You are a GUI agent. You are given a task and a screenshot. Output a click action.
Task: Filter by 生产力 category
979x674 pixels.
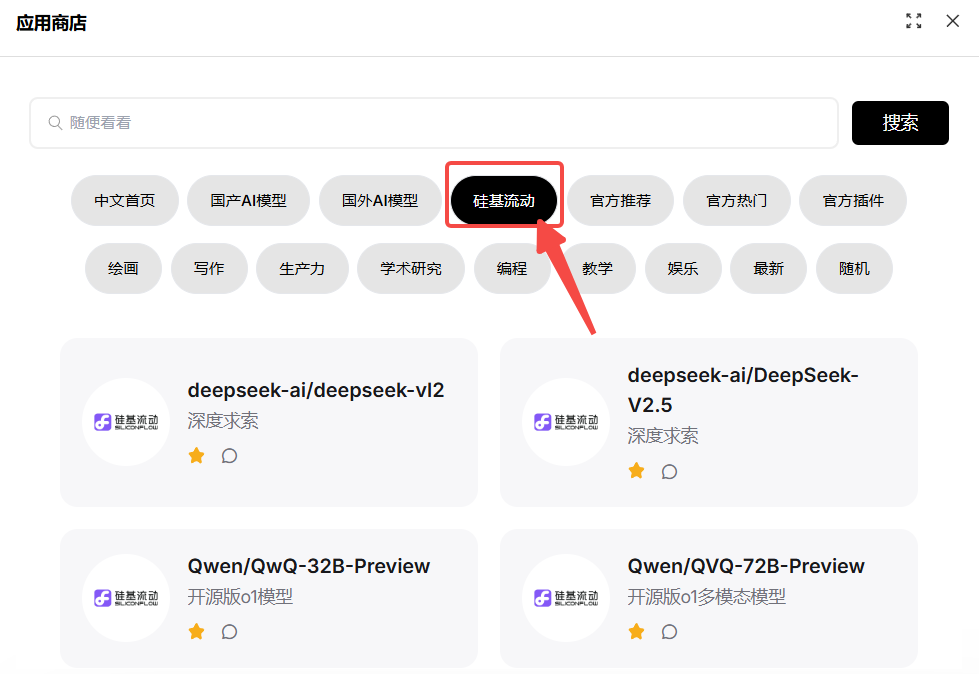tap(302, 268)
